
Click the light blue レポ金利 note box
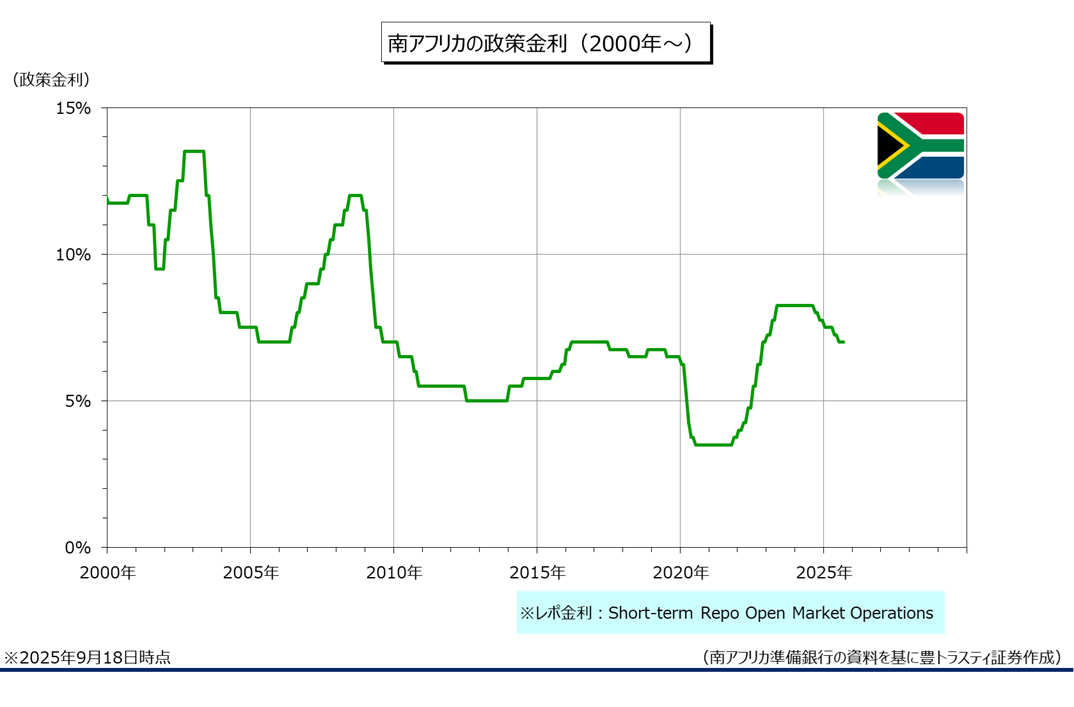730,612
